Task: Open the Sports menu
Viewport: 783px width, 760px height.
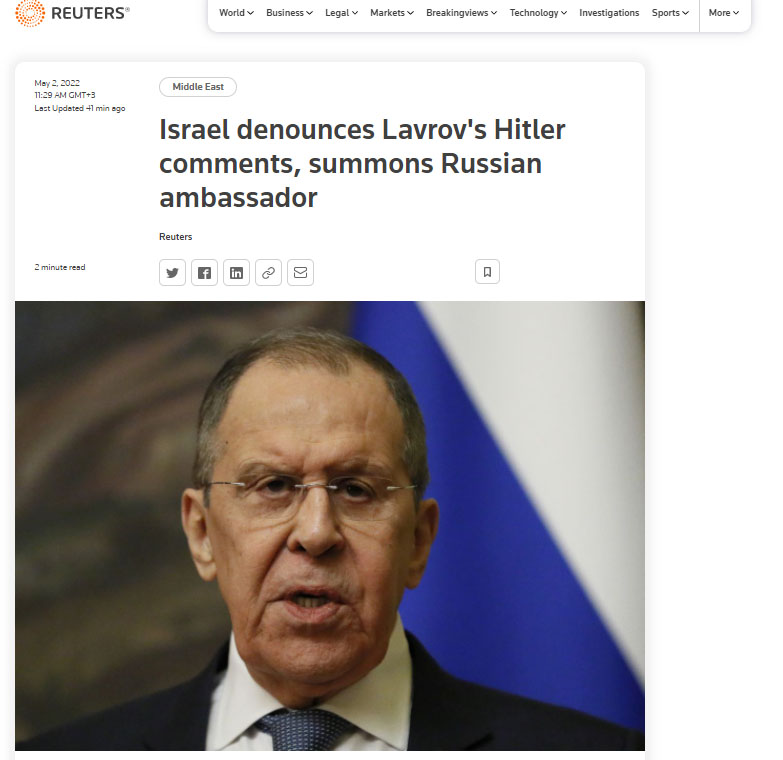Action: click(x=670, y=13)
